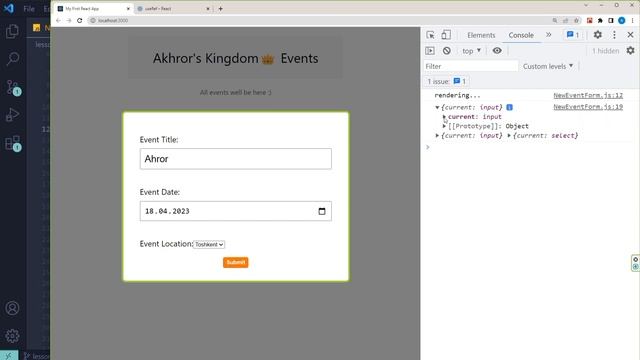This screenshot has width=640, height=360.
Task: Click the orange Submit button
Action: [x=236, y=262]
